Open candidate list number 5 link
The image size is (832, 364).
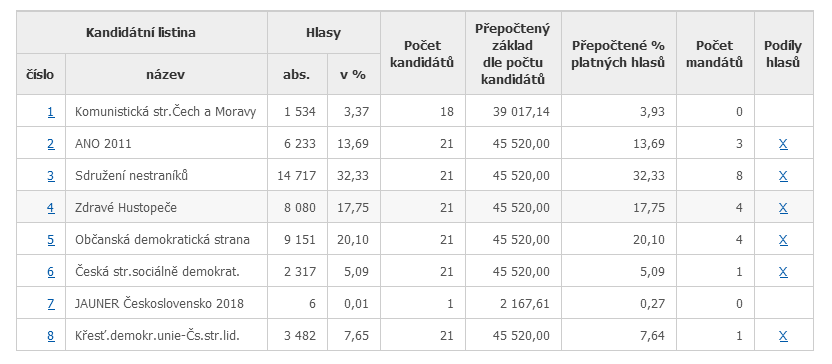click(51, 240)
